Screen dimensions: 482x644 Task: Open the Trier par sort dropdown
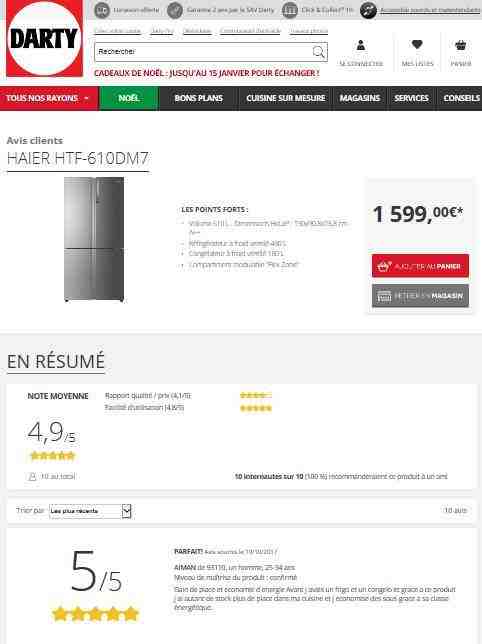coord(90,511)
